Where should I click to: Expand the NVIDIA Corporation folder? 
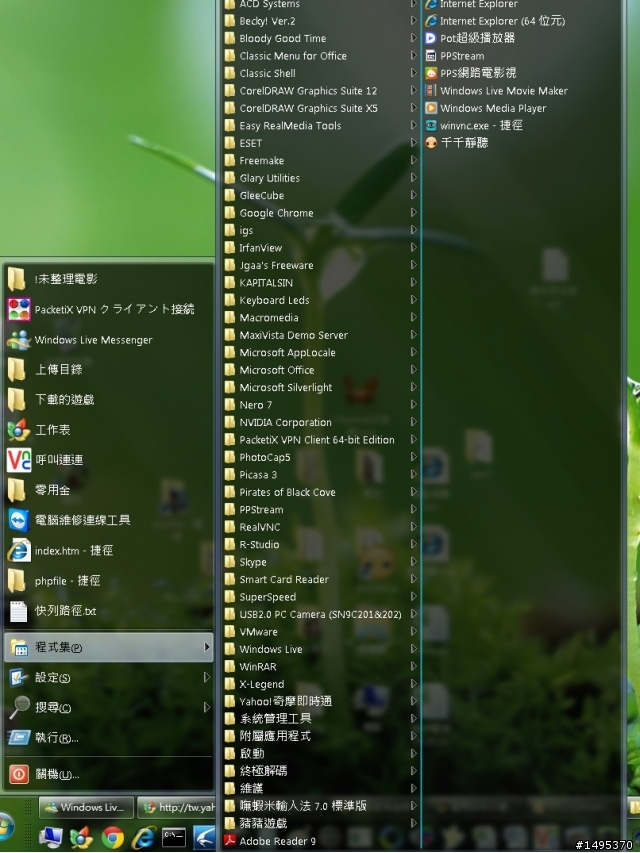coord(321,422)
